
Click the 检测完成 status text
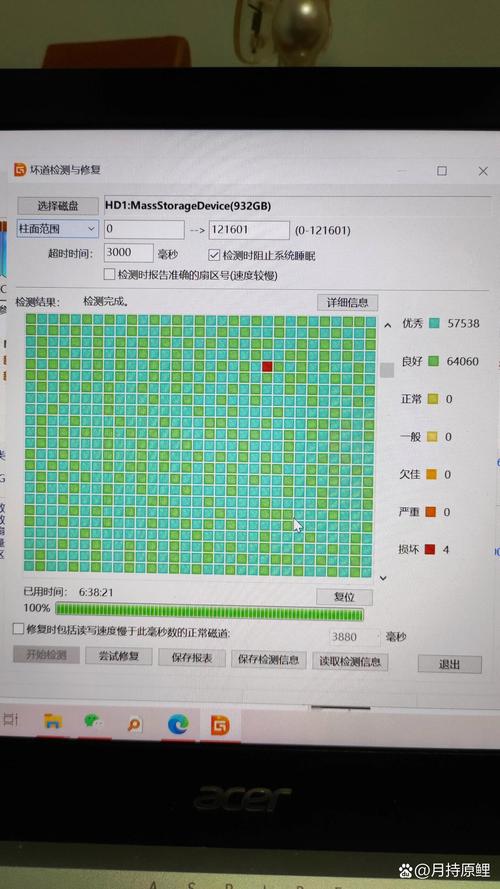[106, 301]
